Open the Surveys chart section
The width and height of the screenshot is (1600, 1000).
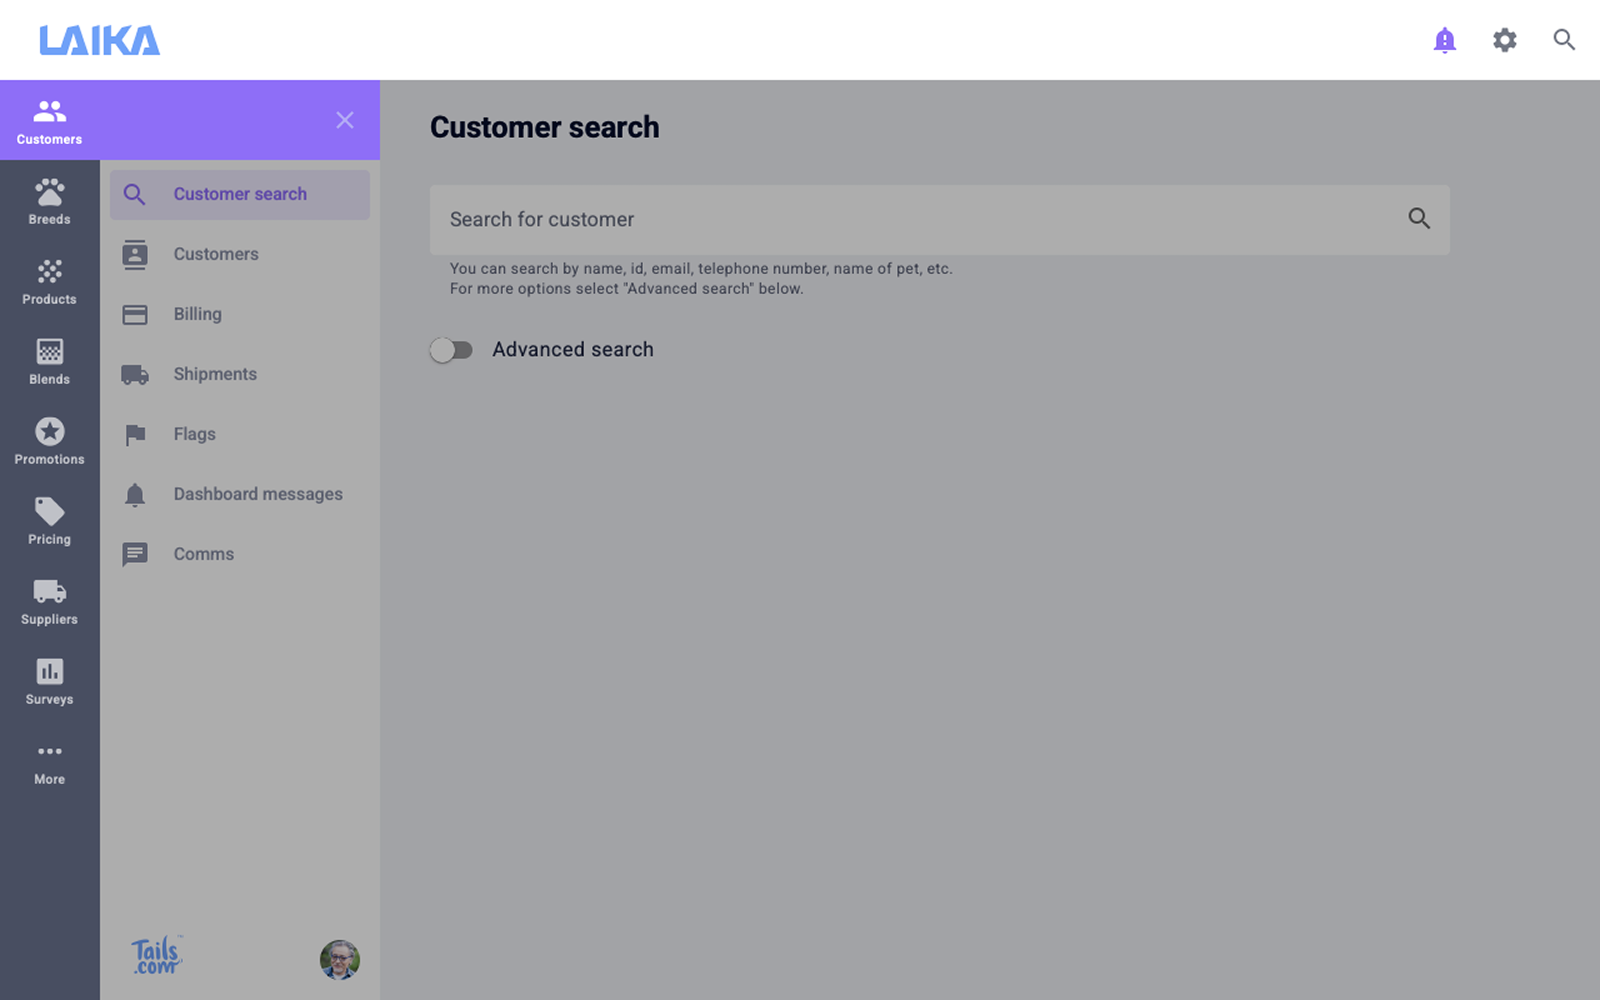(x=49, y=681)
